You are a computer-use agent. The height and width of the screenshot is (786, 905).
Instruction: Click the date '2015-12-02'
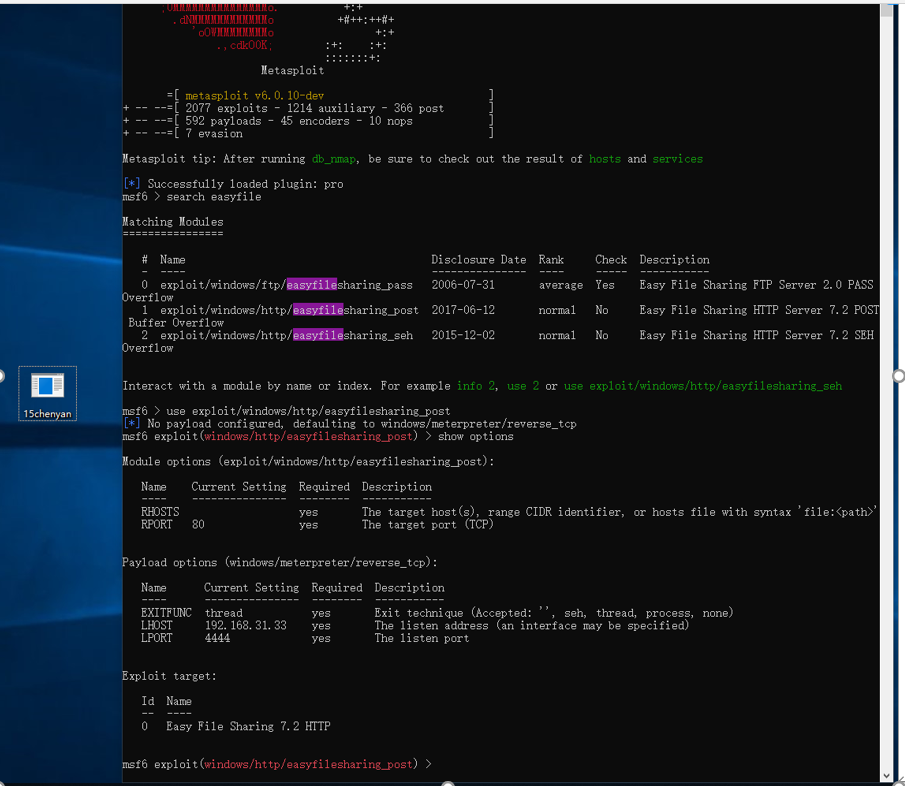click(463, 335)
